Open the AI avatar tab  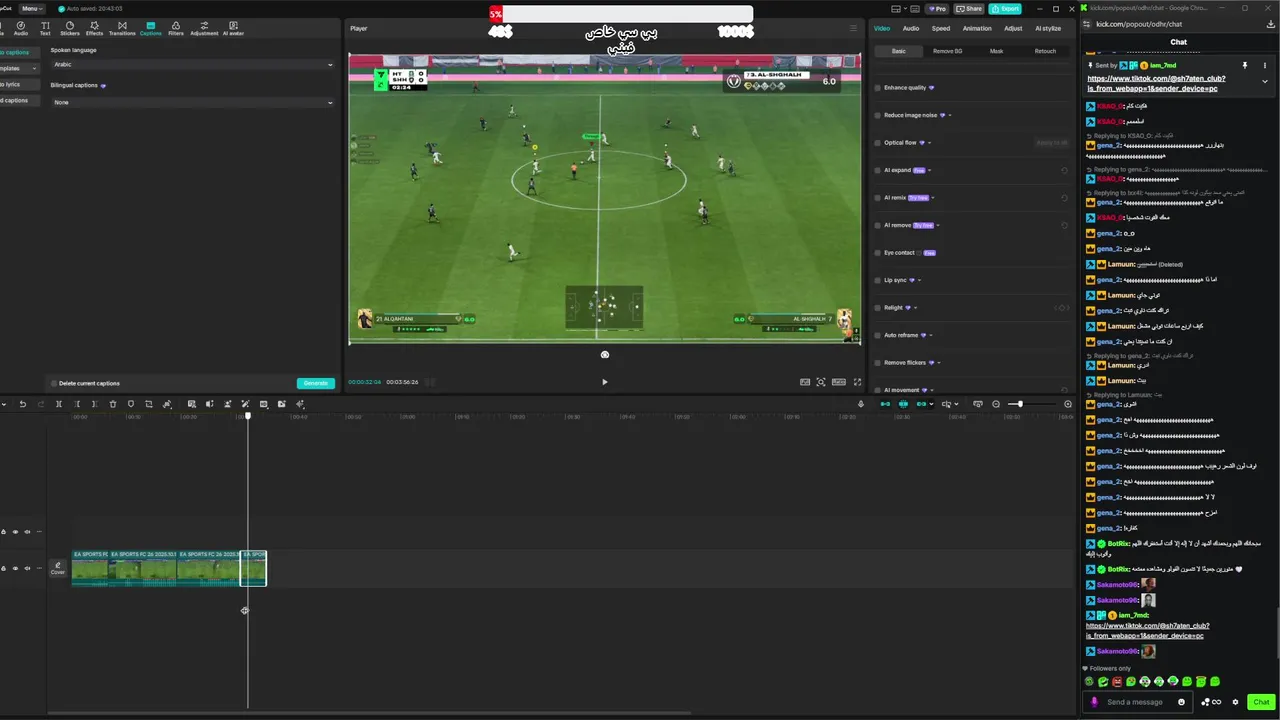click(x=233, y=28)
